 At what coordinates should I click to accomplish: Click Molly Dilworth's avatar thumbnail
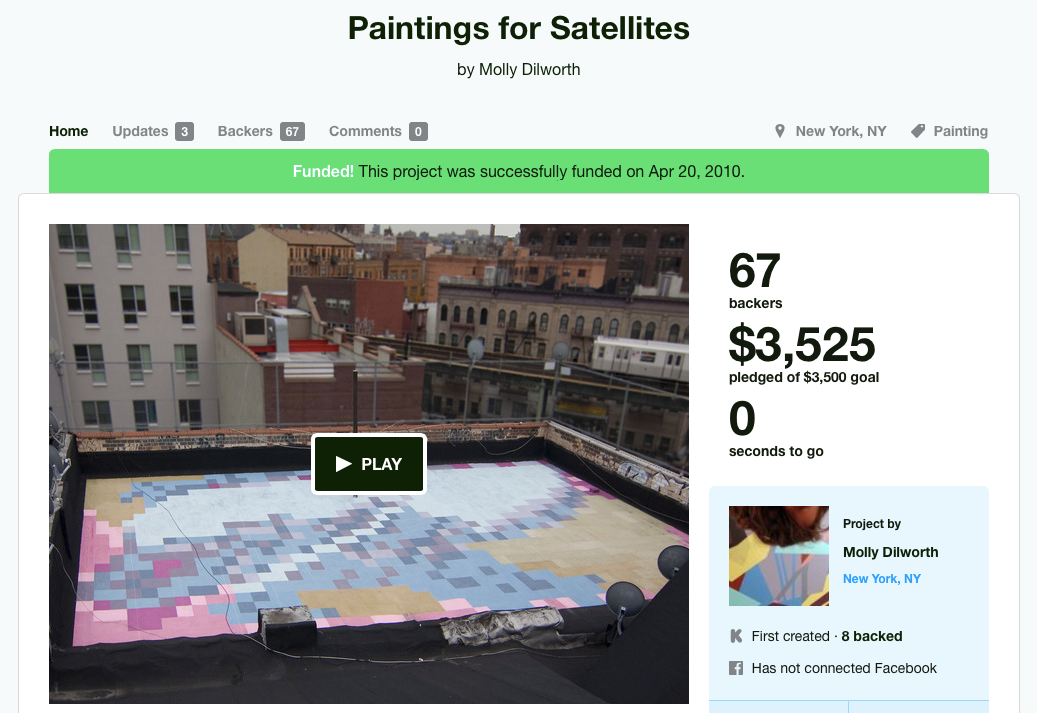point(779,556)
